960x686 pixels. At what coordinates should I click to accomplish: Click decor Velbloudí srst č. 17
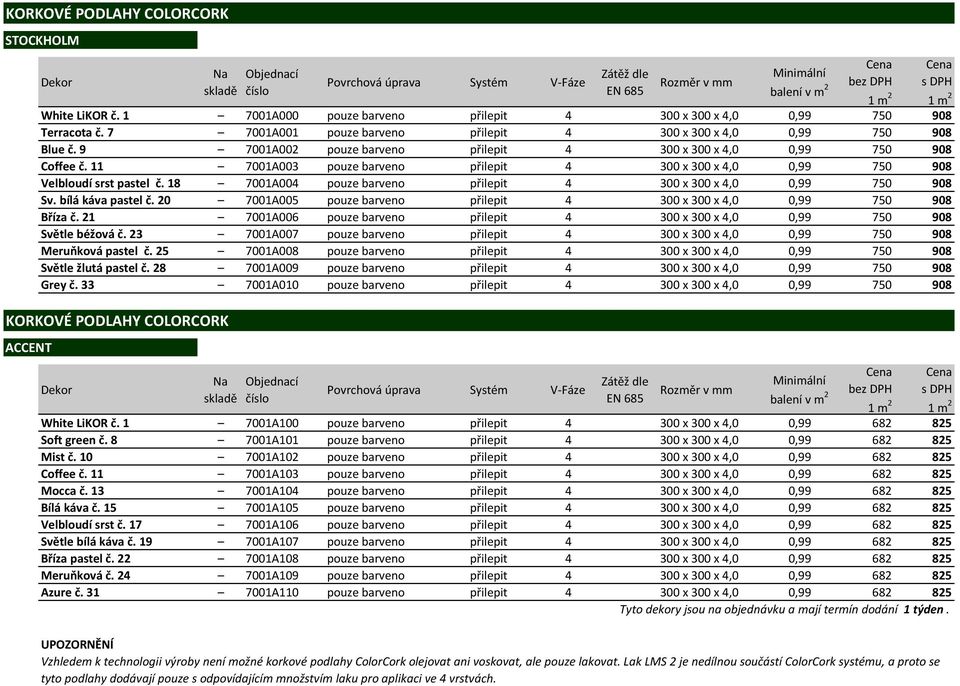[91, 525]
